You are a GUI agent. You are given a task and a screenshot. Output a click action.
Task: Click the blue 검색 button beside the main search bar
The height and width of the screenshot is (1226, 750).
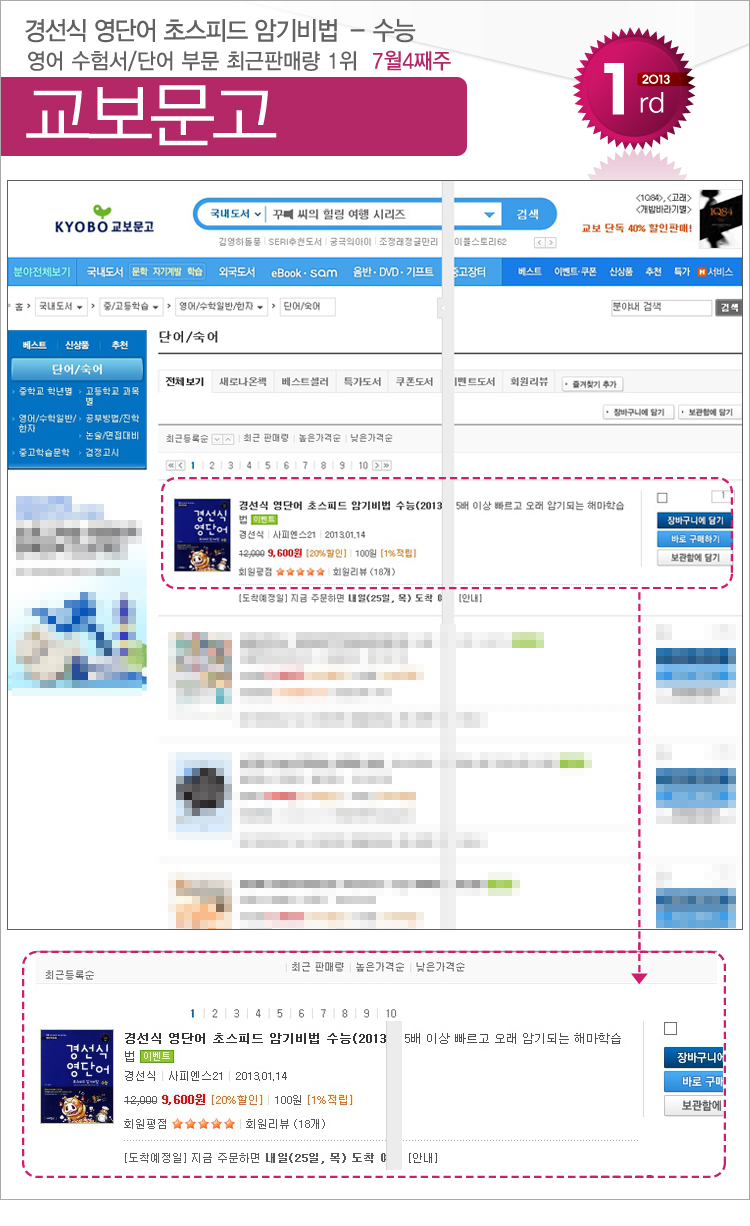pyautogui.click(x=528, y=214)
